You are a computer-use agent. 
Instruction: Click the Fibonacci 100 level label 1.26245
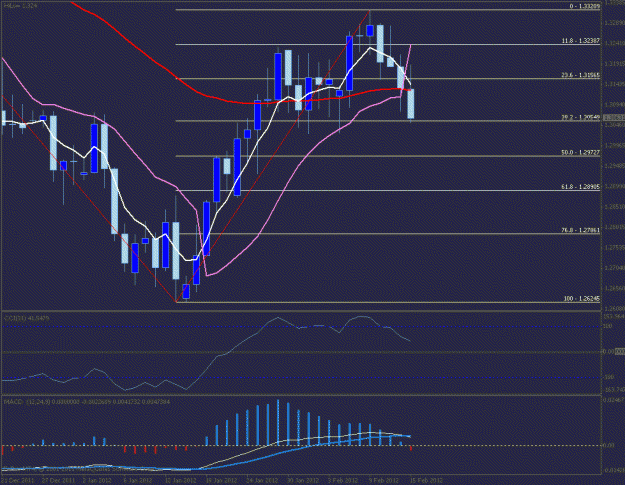(582, 298)
